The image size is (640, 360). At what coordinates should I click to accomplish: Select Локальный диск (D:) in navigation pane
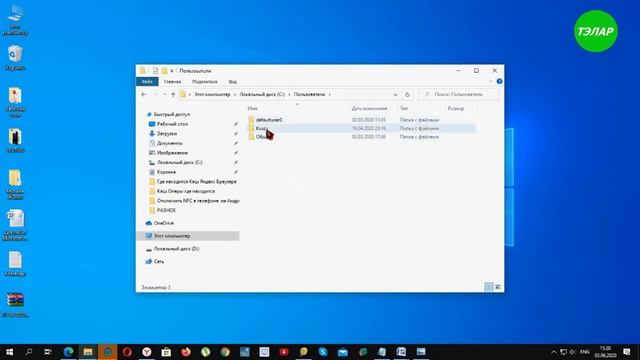tap(176, 249)
